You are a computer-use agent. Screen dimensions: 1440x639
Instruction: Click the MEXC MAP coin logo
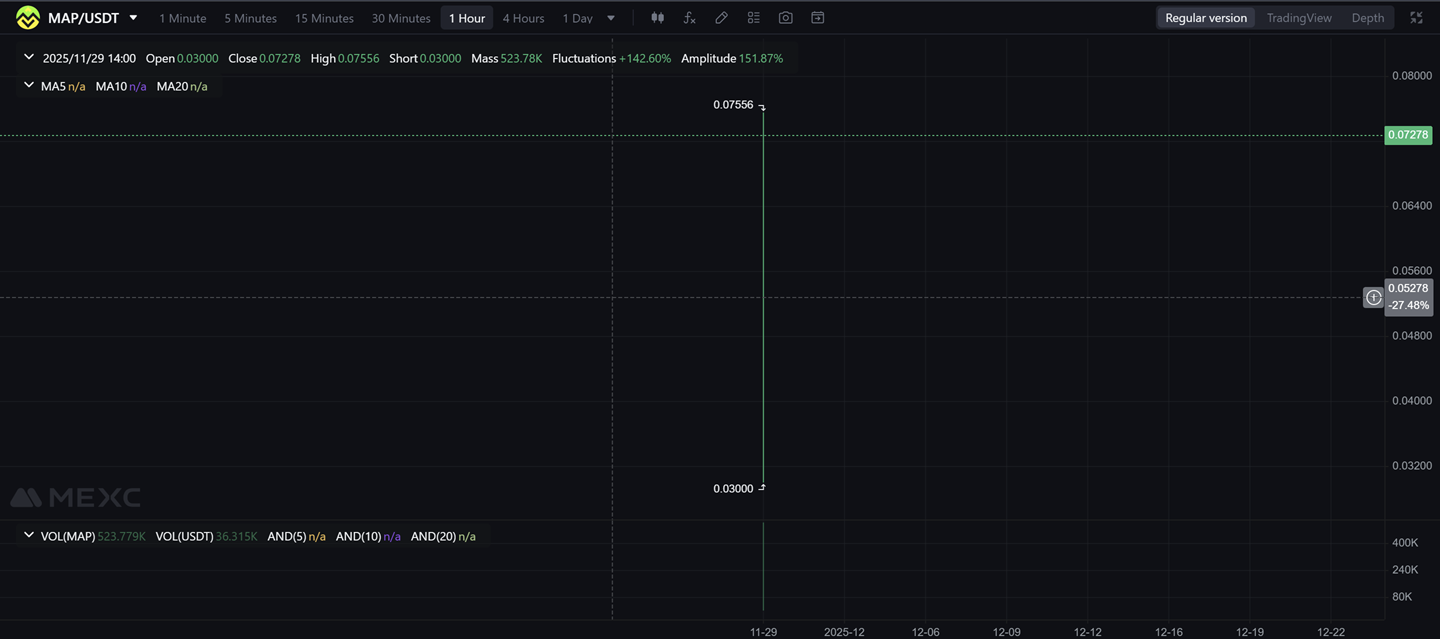pos(27,18)
